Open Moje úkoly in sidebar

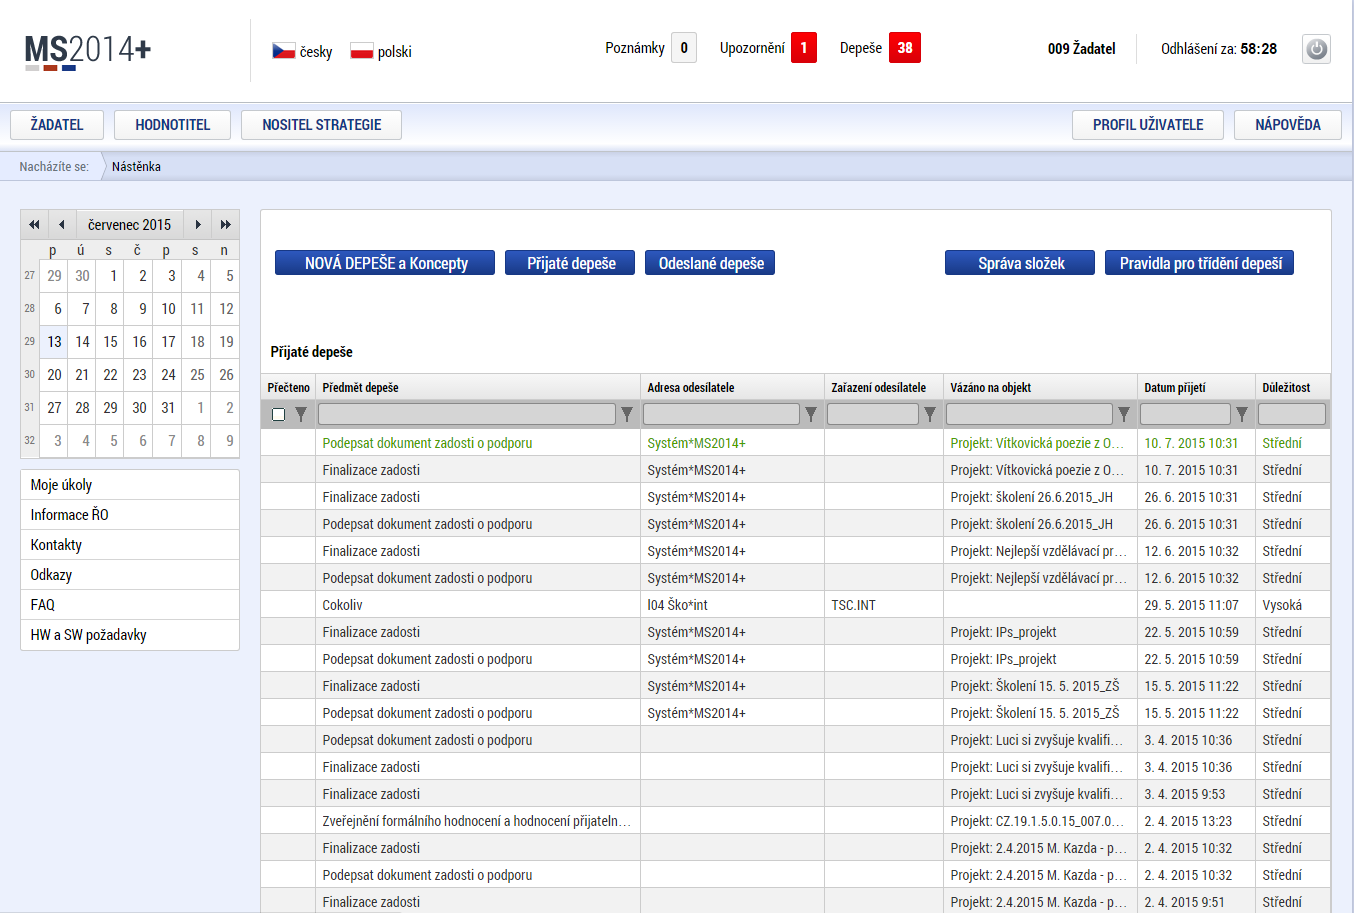click(130, 485)
